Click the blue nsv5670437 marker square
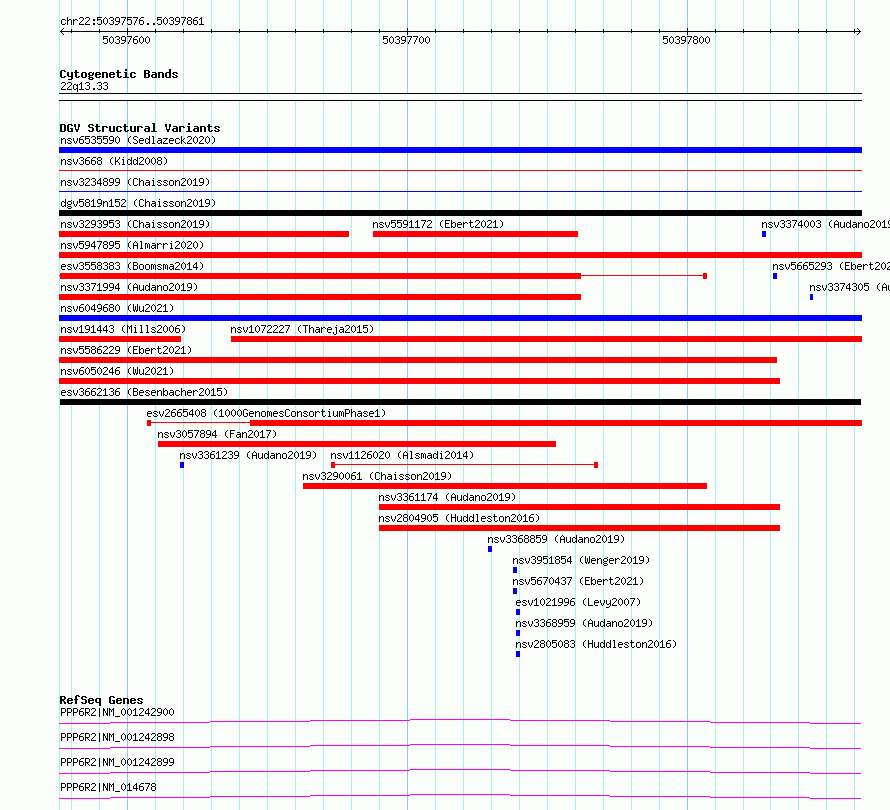The height and width of the screenshot is (810, 890). point(515,591)
